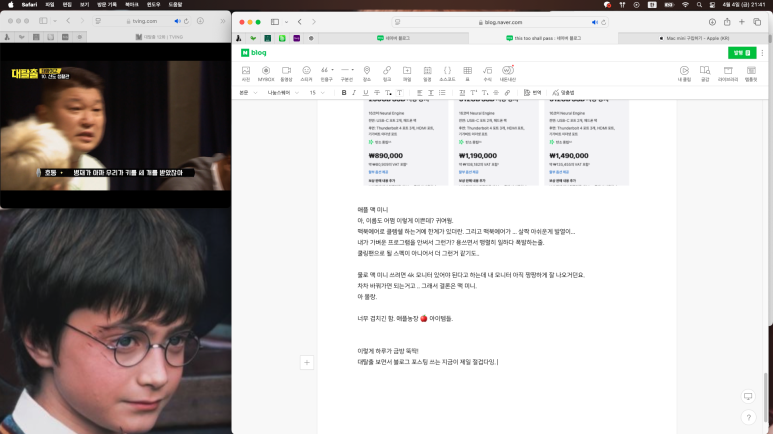Screen dimensions: 773x434
Task: Open Spotlight search in the menu bar
Action: pyautogui.click(x=699, y=4)
